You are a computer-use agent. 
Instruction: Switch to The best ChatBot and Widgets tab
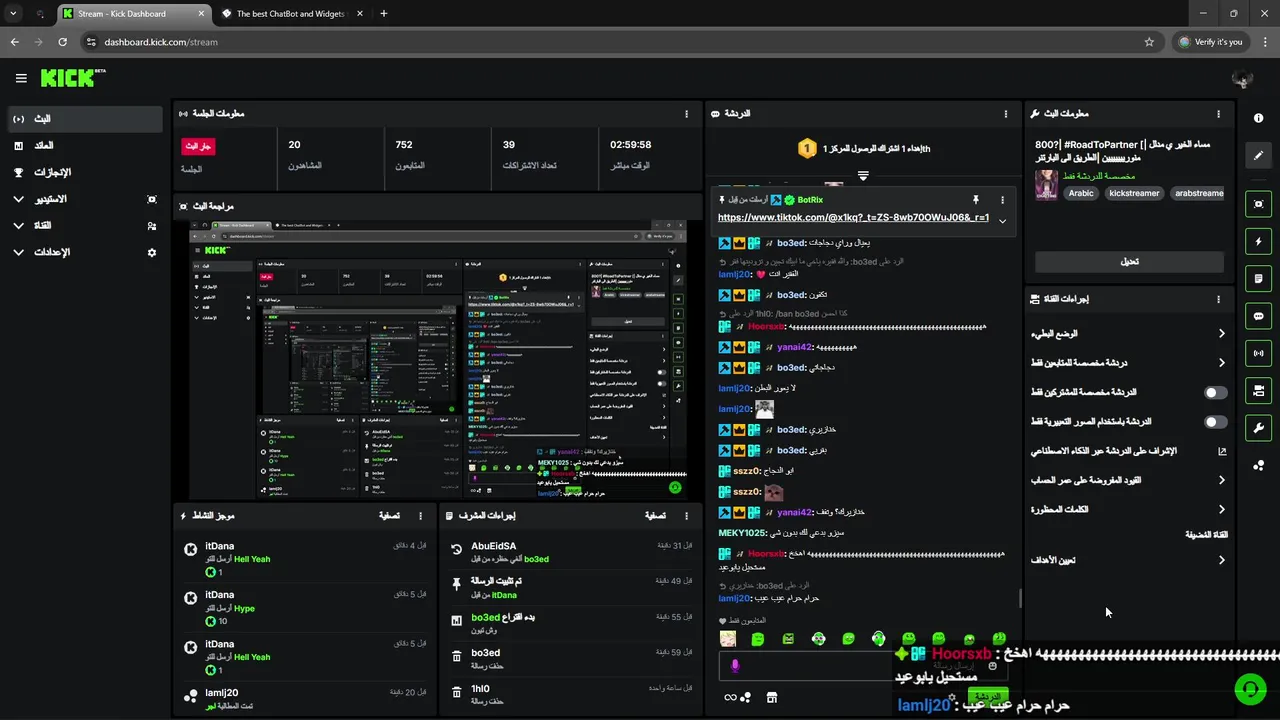pyautogui.click(x=290, y=14)
